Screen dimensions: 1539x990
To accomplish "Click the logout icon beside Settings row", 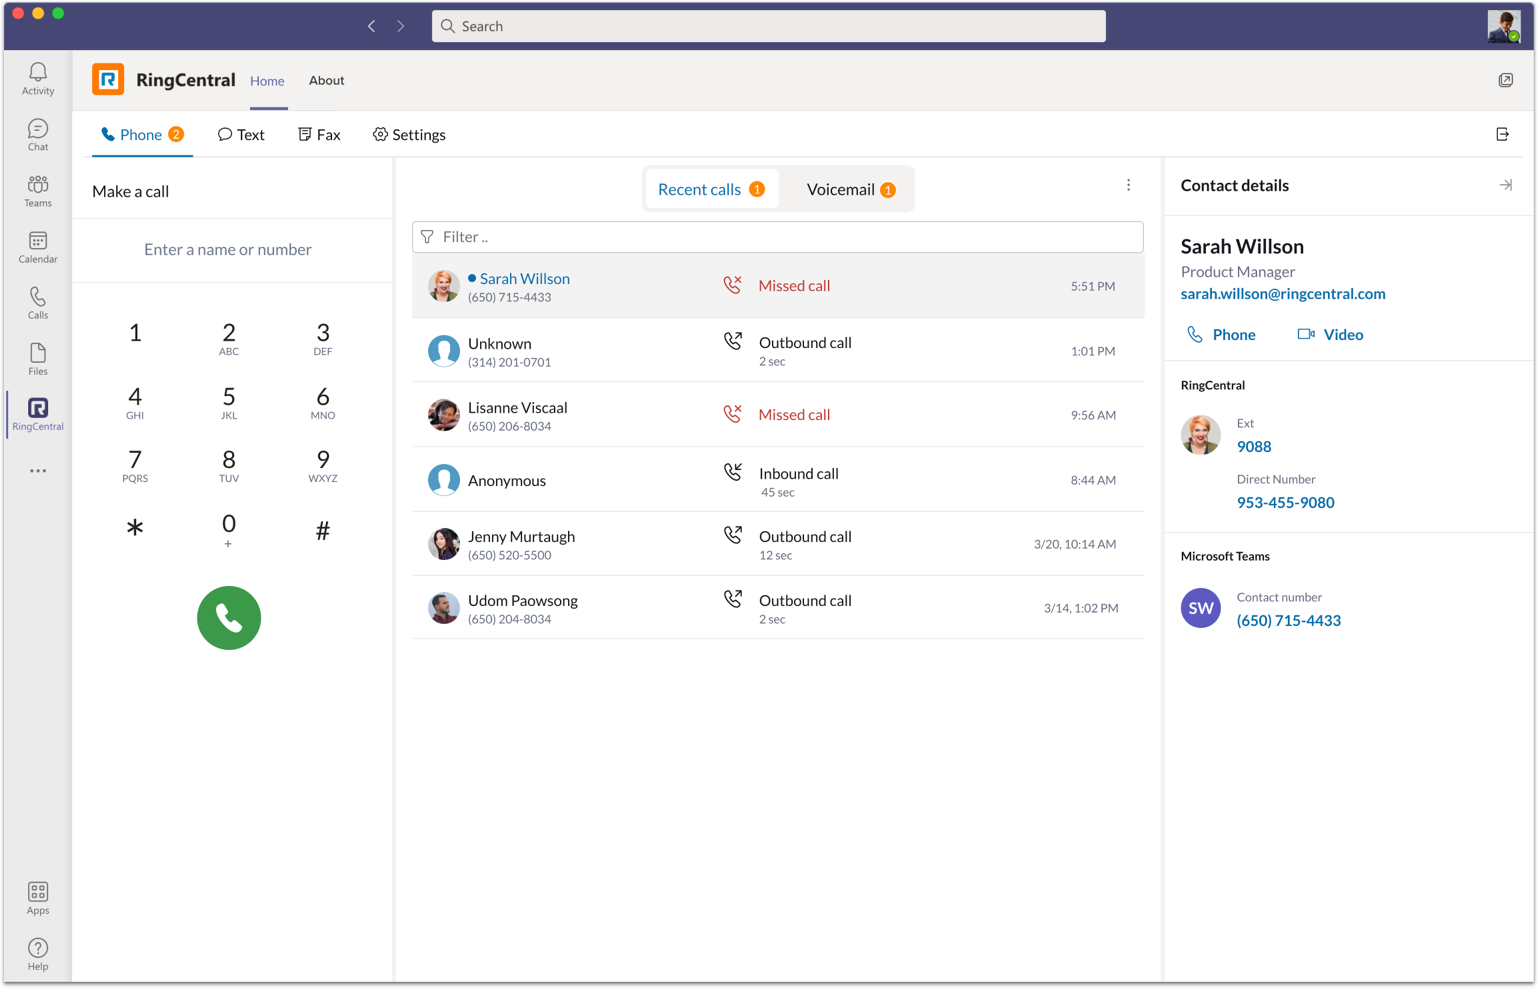I will tap(1502, 134).
